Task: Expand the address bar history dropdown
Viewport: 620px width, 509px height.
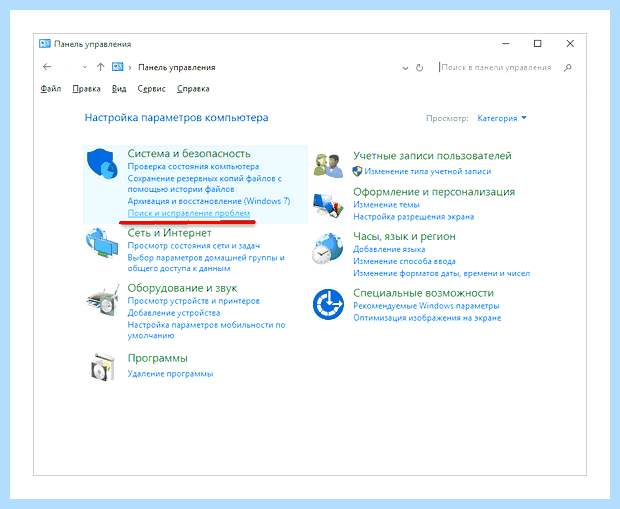Action: (x=405, y=68)
